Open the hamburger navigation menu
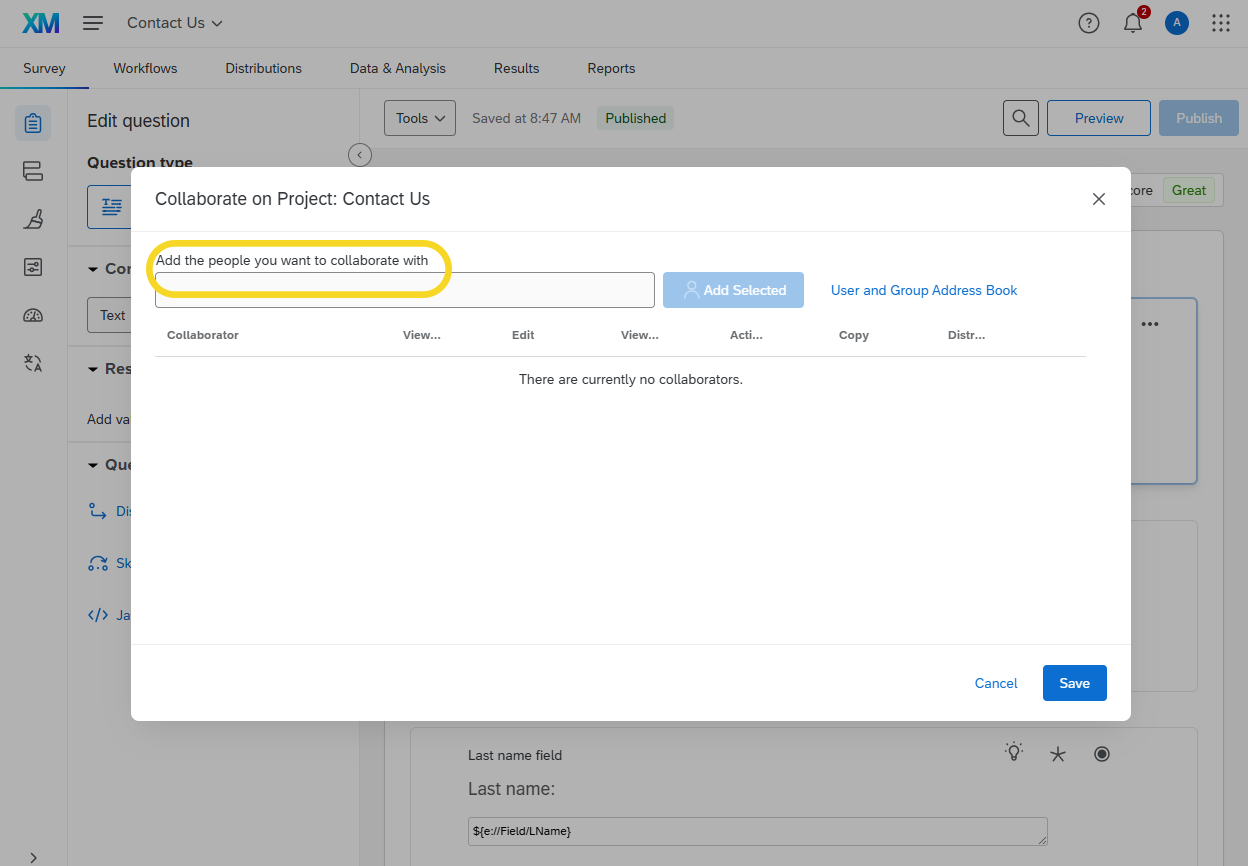 click(x=93, y=23)
